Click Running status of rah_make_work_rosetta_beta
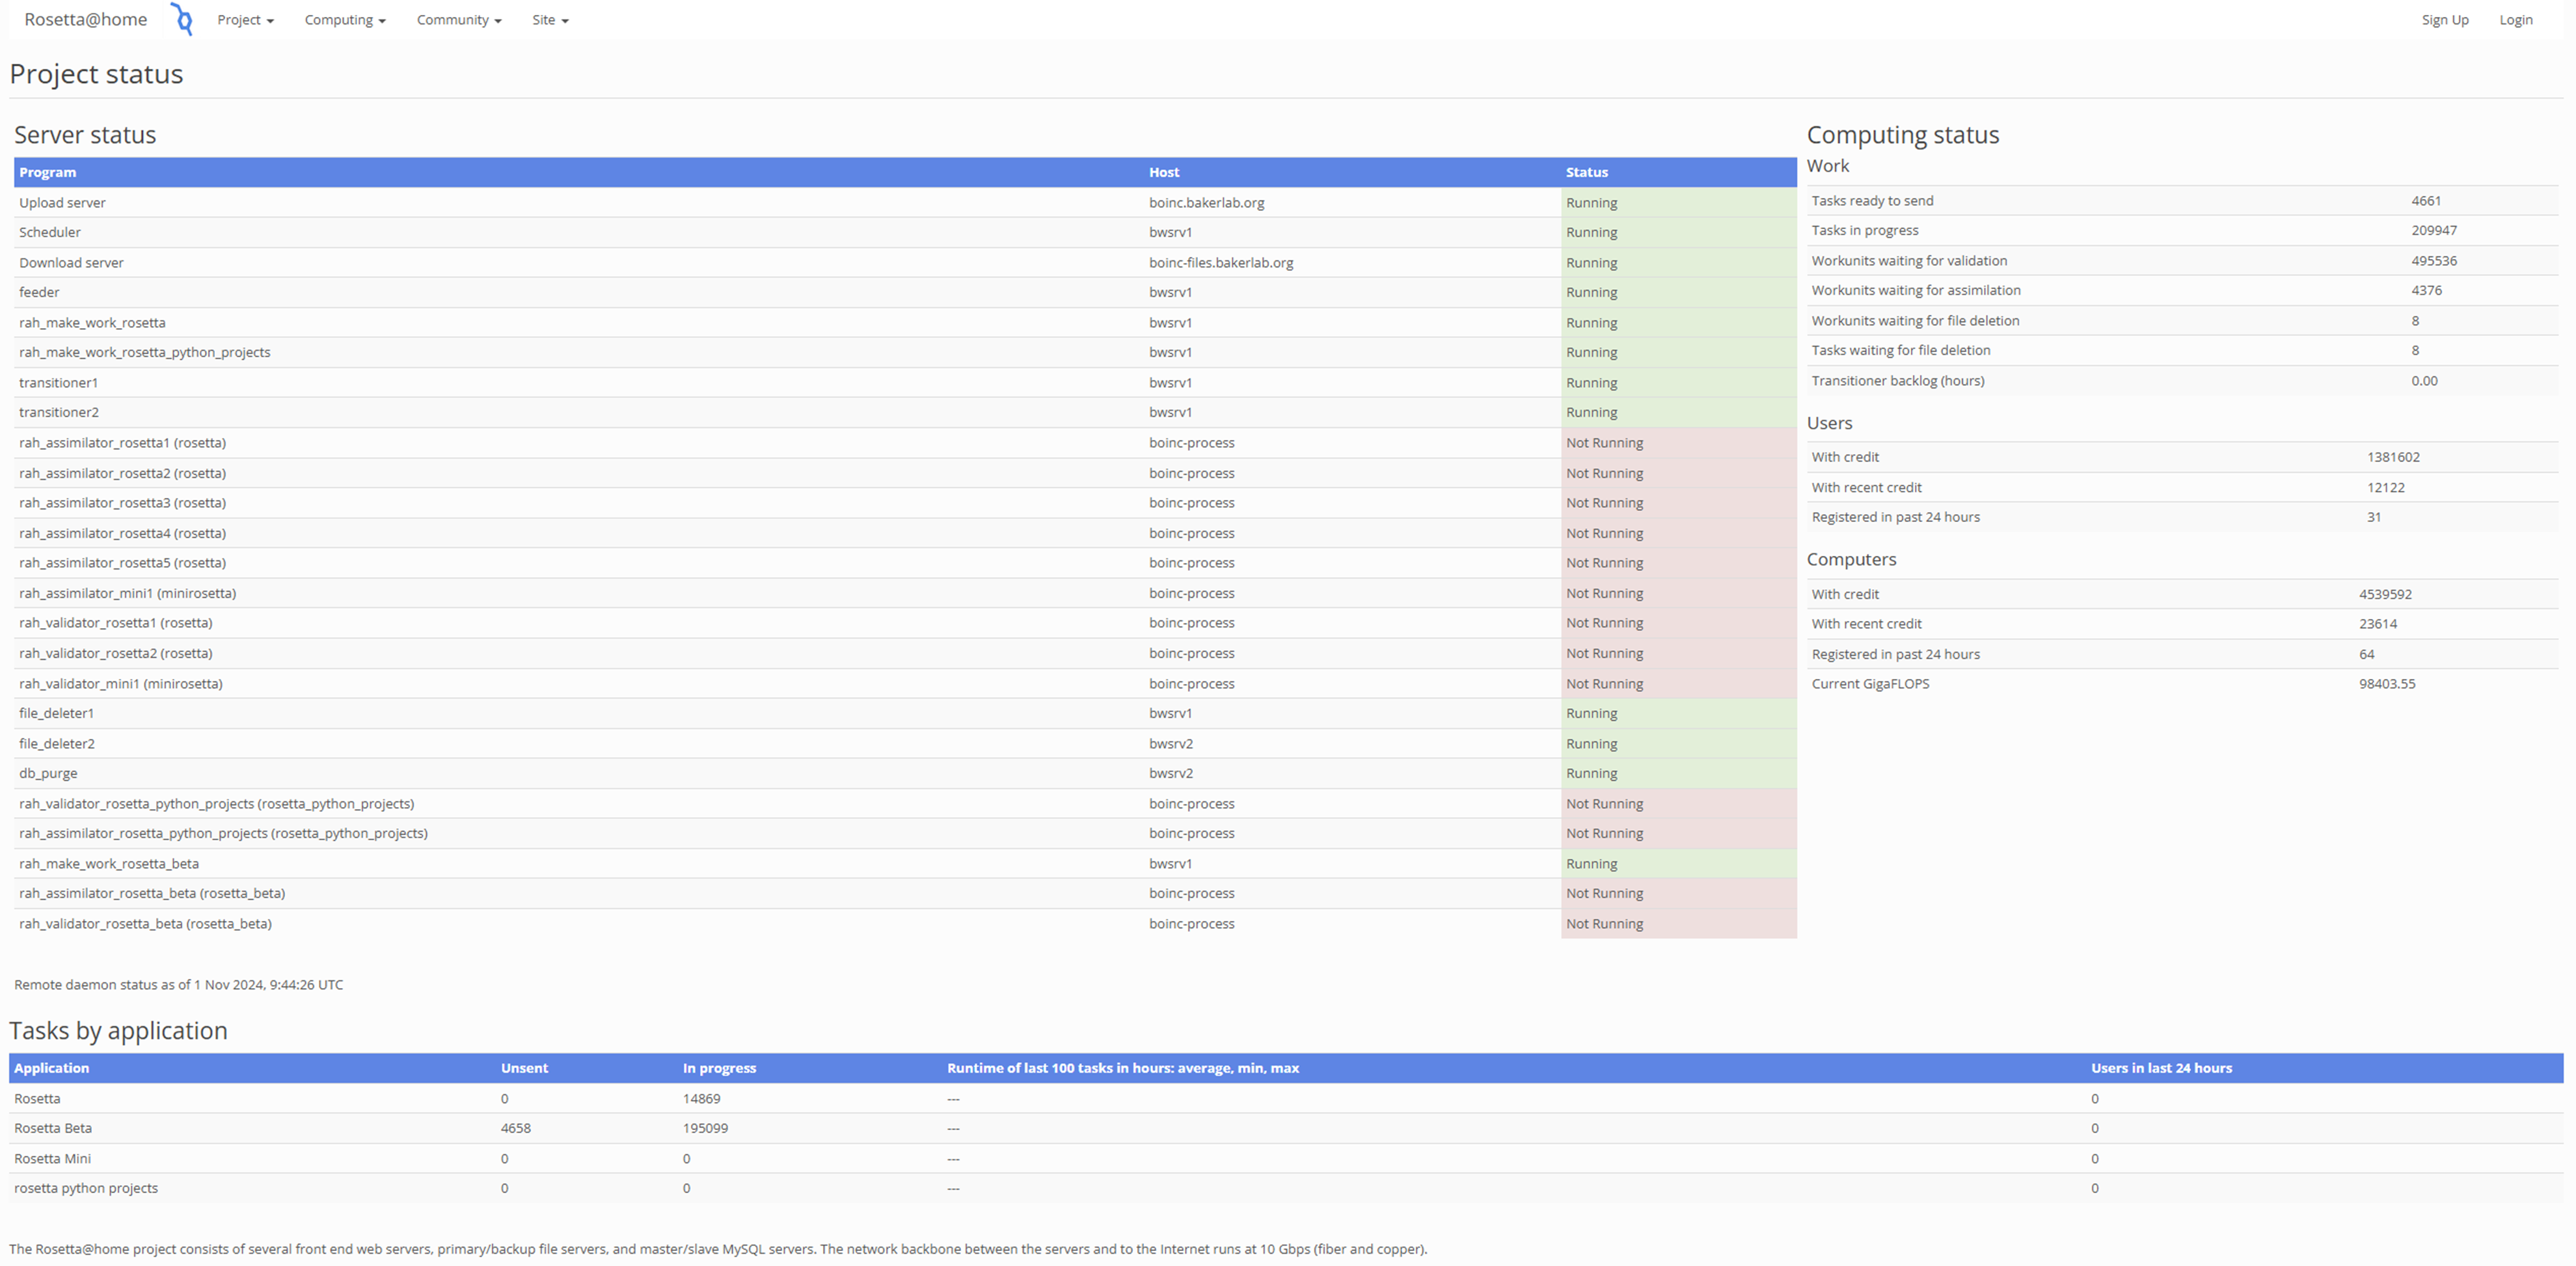The width and height of the screenshot is (2576, 1266). click(x=1591, y=863)
